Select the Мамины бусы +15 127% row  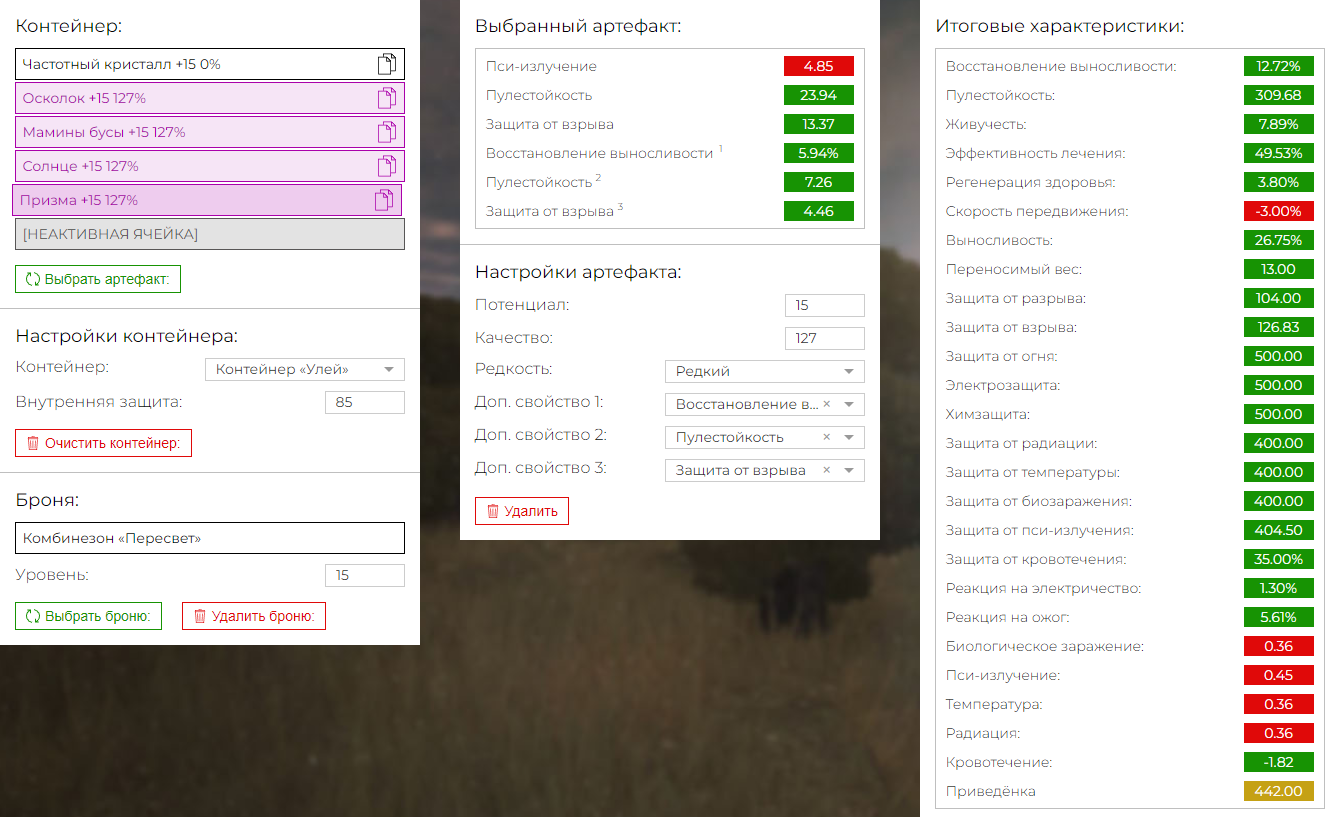pos(210,133)
